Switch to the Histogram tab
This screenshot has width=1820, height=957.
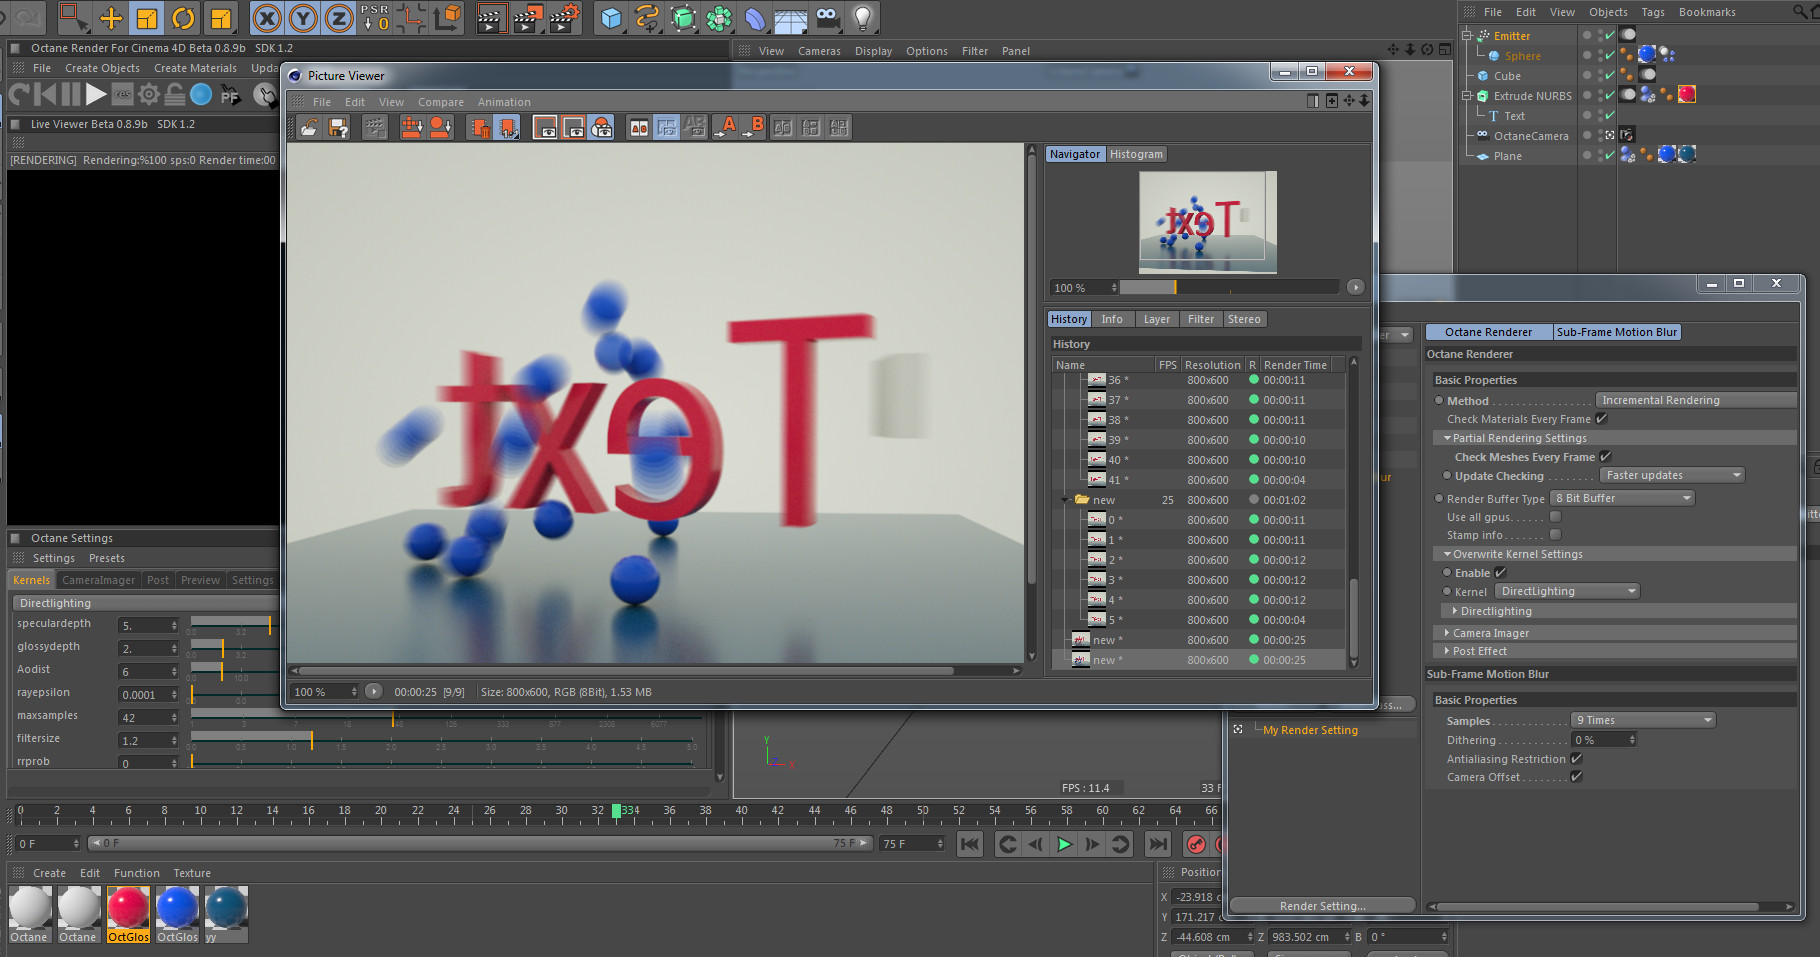click(x=1136, y=154)
